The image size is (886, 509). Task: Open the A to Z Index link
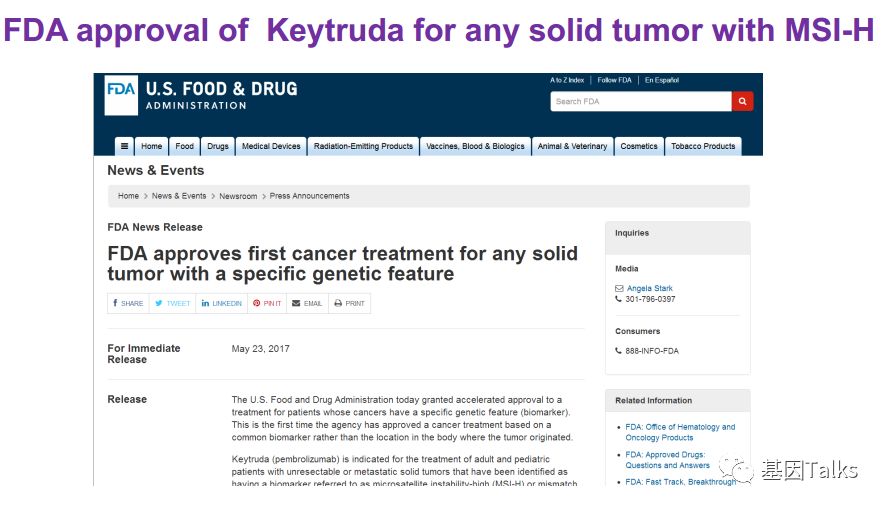567,80
